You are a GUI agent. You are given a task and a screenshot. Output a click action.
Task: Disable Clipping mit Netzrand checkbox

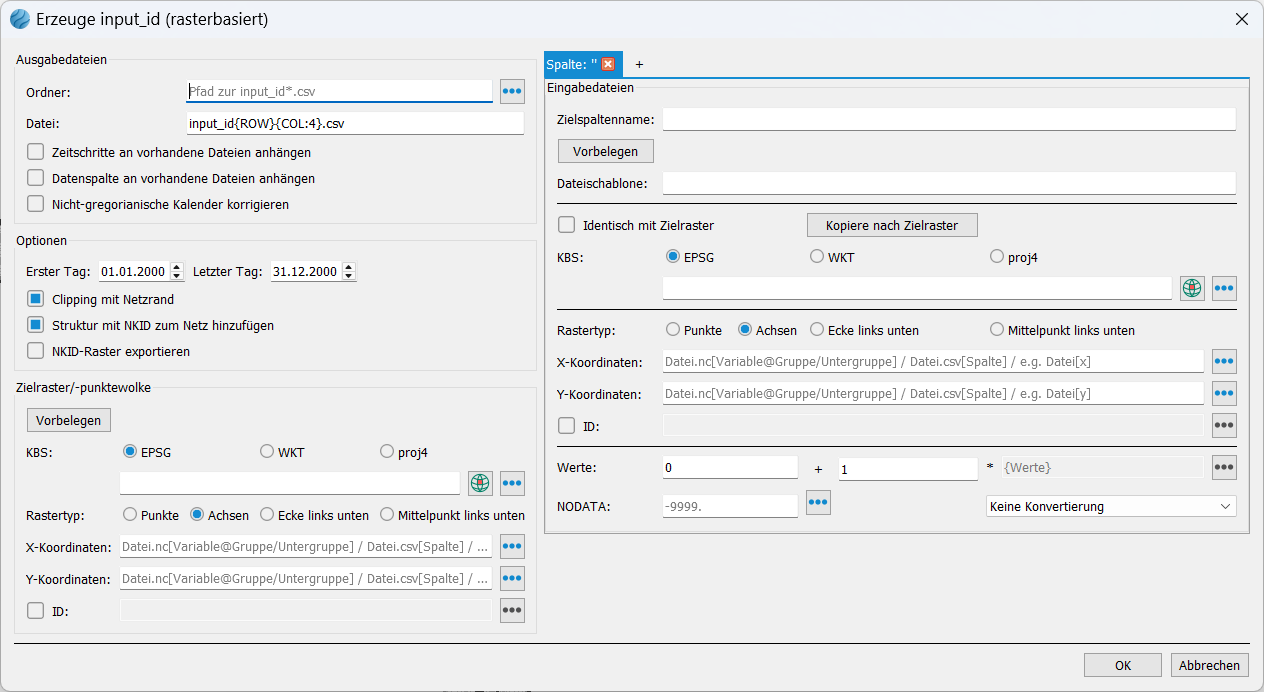36,299
